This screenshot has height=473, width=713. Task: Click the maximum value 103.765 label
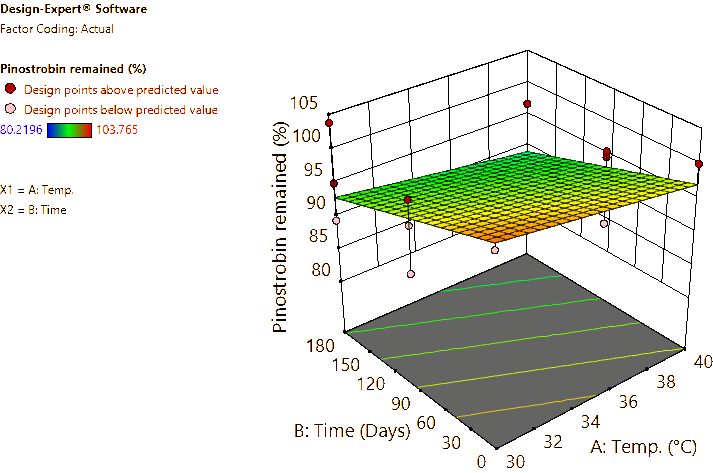click(x=116, y=130)
